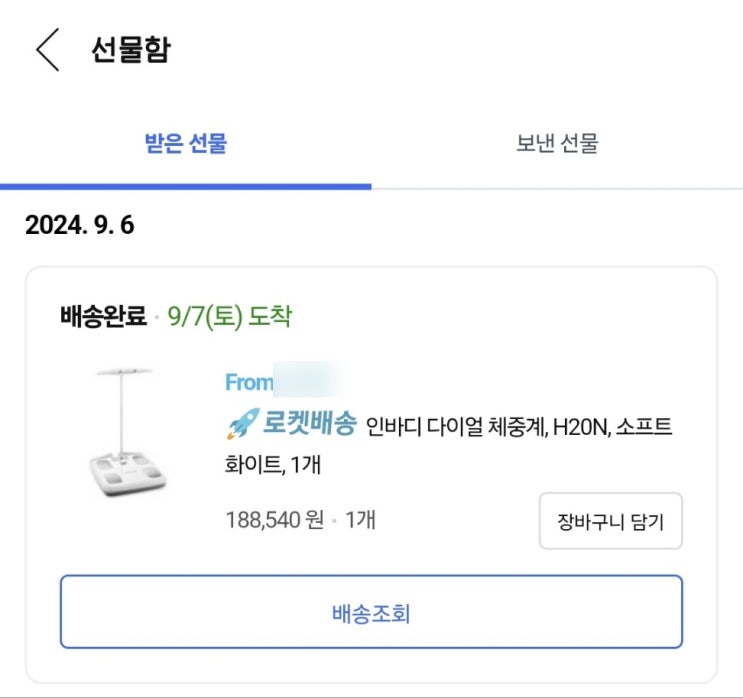Open the 인바디 scale product thumbnail
The width and height of the screenshot is (743, 698).
tap(126, 434)
